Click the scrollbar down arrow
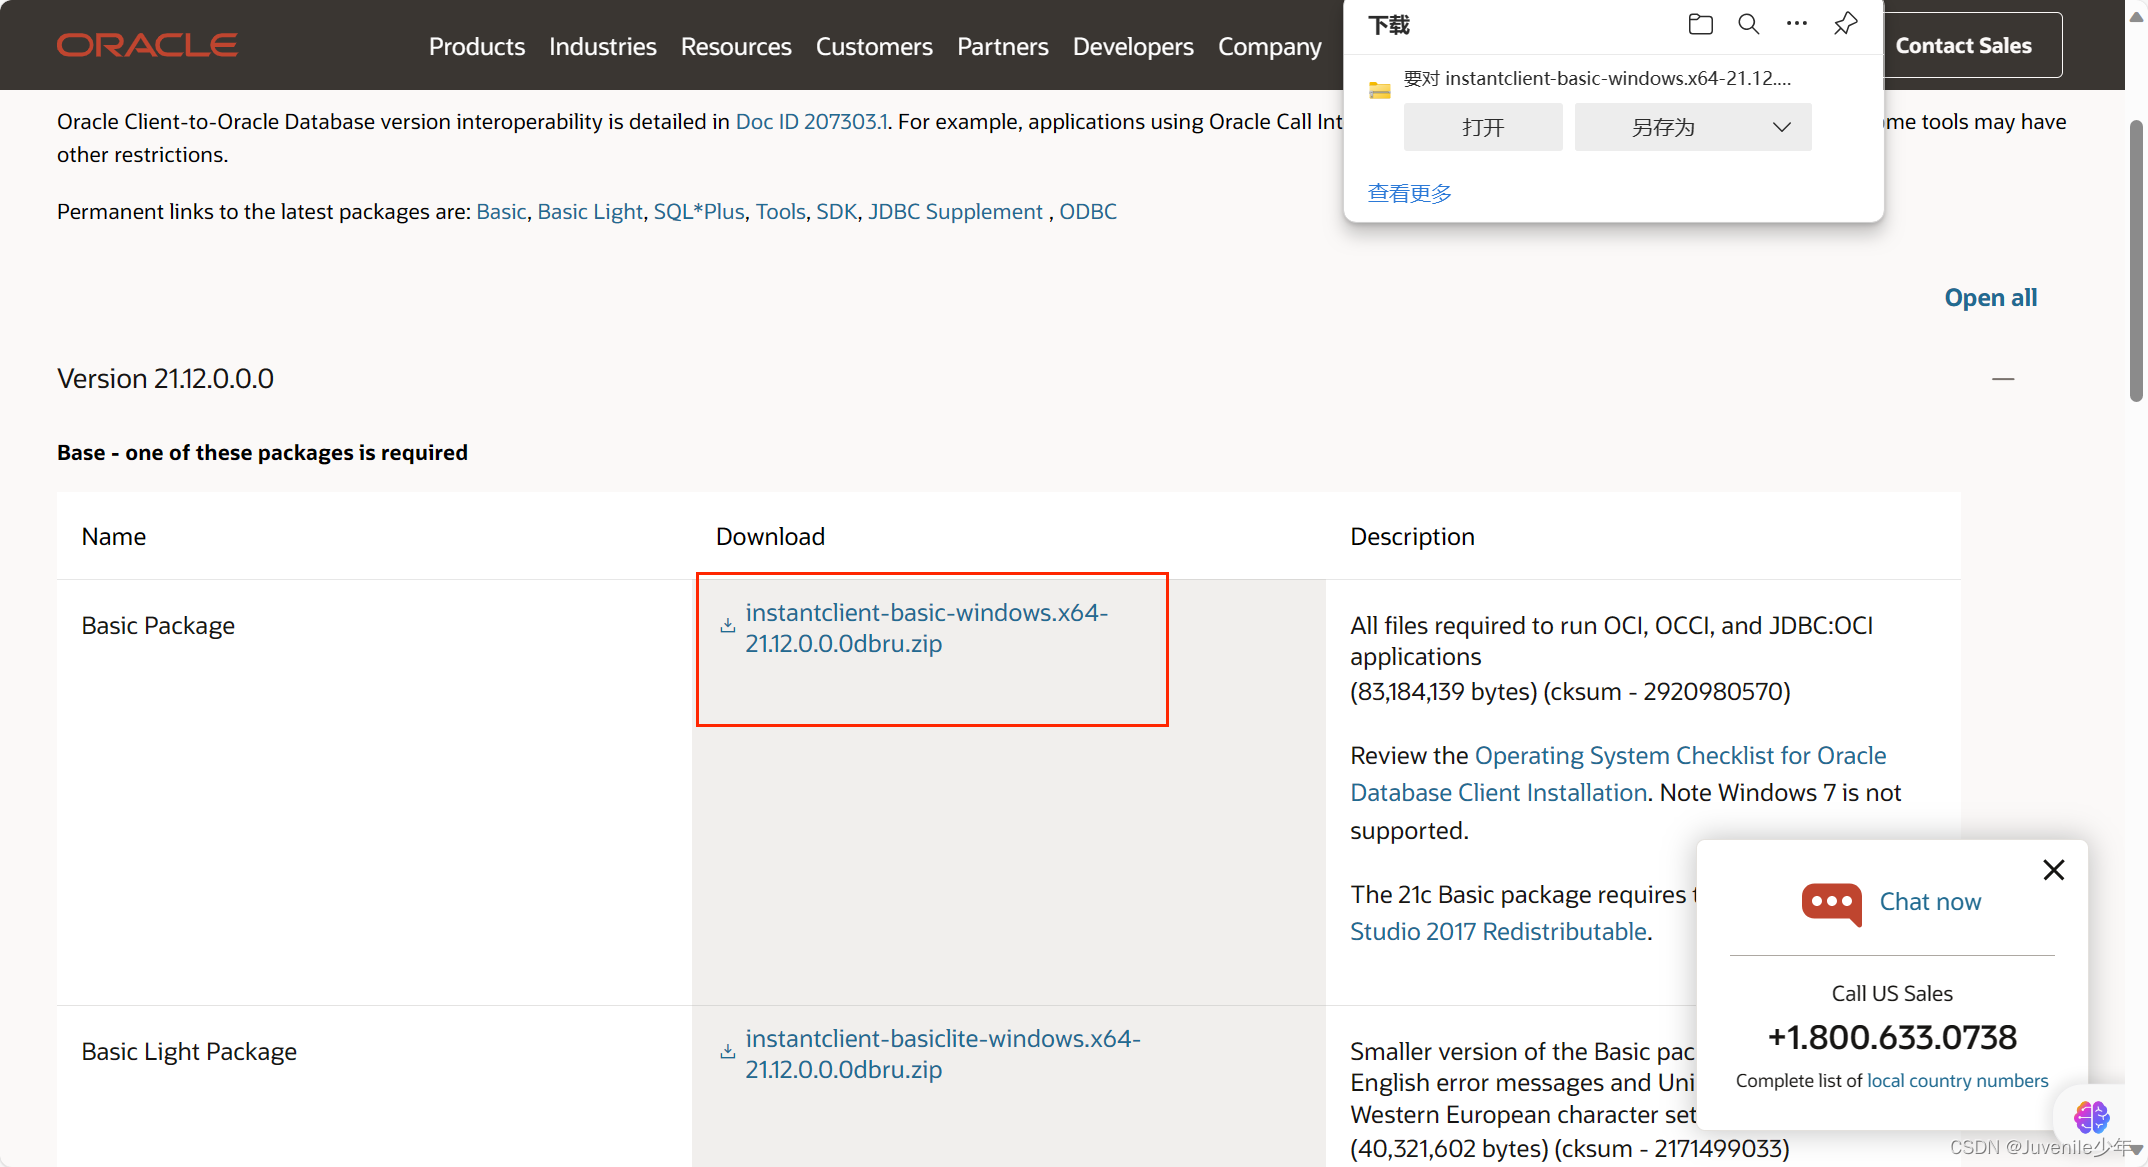 [x=2136, y=1150]
